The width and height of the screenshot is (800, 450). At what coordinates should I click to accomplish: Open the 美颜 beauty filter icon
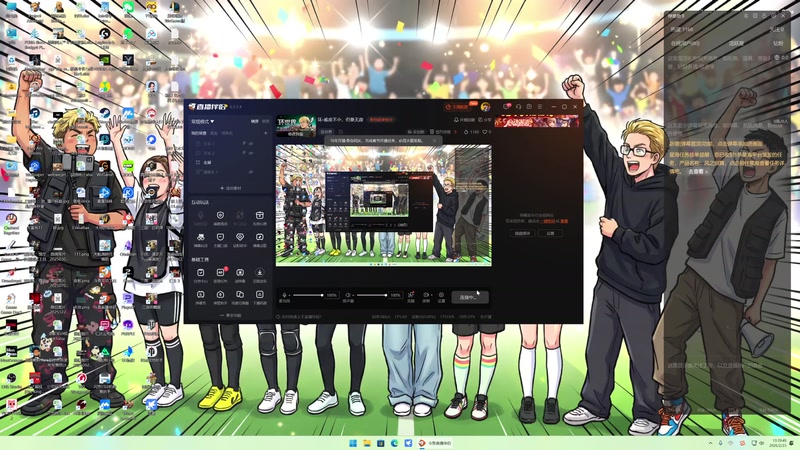[x=411, y=296]
